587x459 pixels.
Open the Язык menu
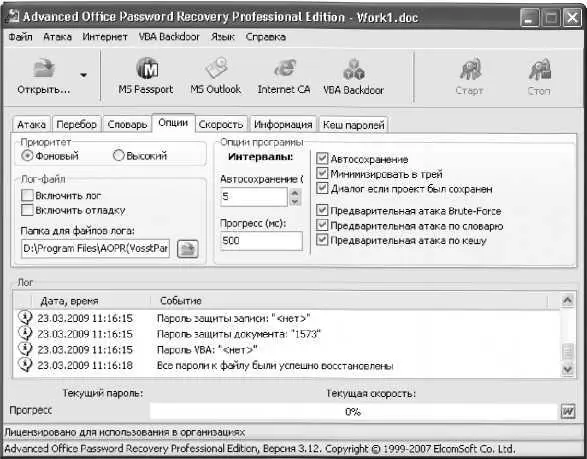(x=223, y=37)
